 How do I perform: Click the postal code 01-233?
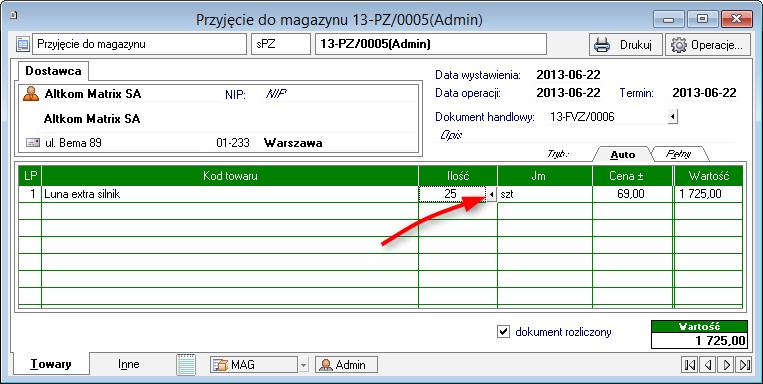pyautogui.click(x=233, y=143)
